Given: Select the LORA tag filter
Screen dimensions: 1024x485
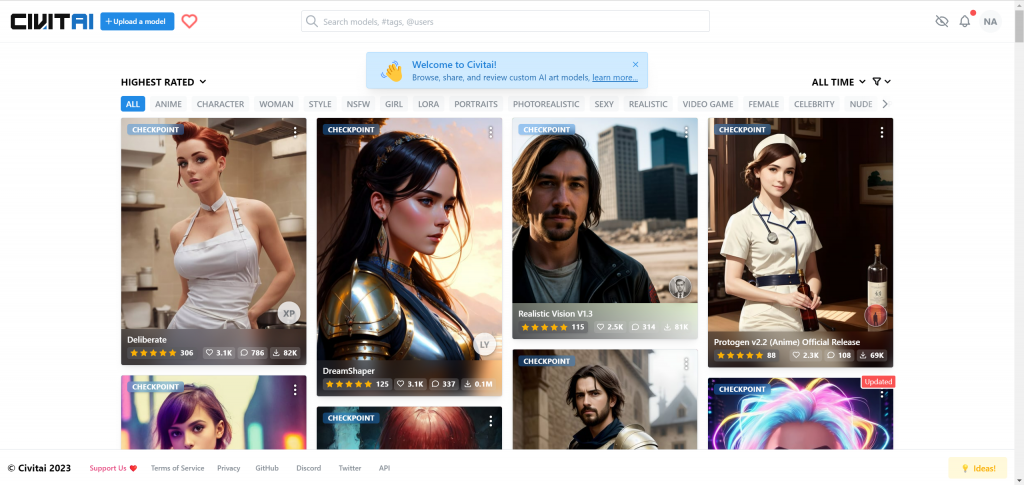Looking at the screenshot, I should (x=428, y=104).
